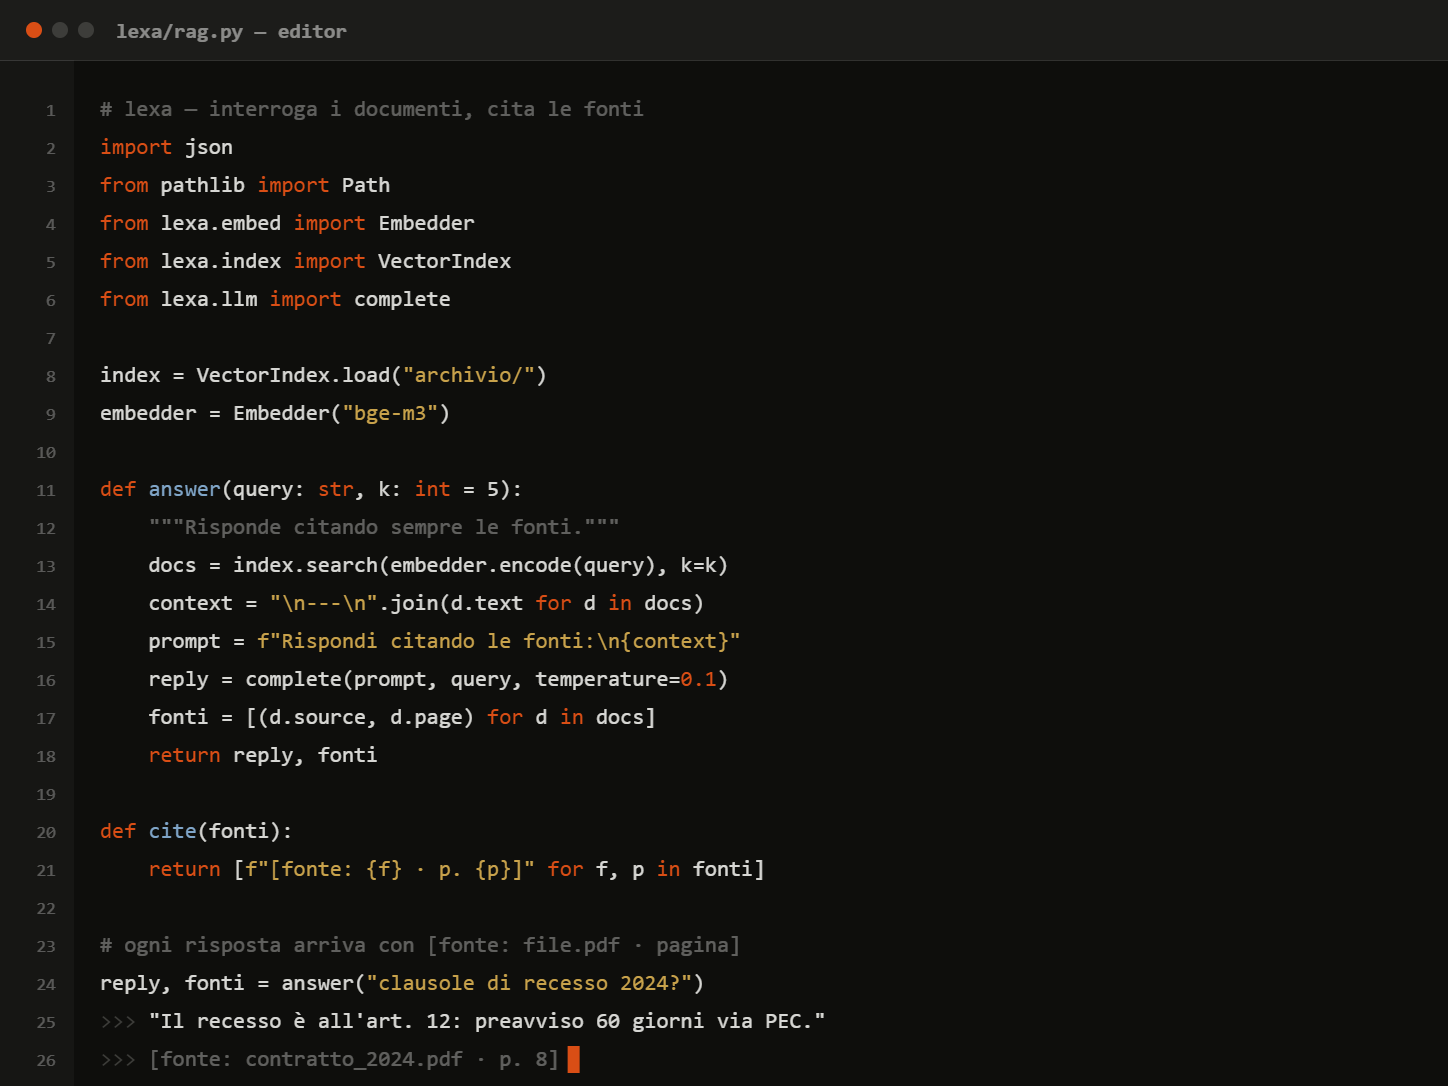This screenshot has height=1086, width=1448.
Task: Click the function name 'answer' in its def
Action: (x=184, y=489)
